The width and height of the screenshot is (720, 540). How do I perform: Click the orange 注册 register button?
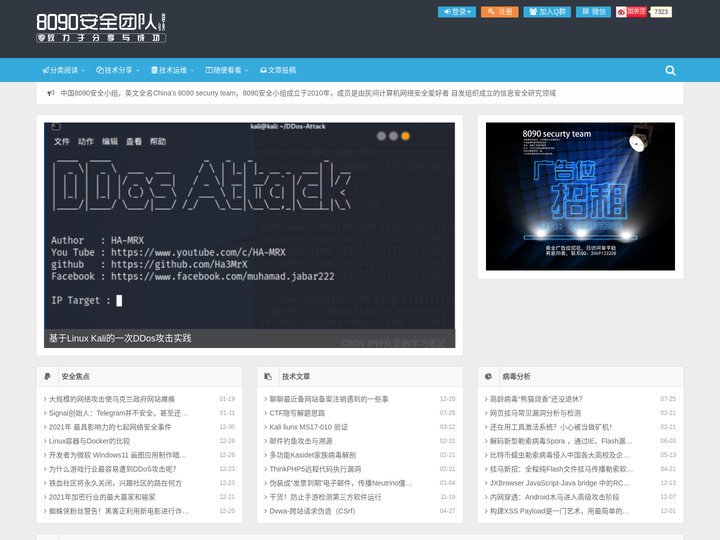click(x=500, y=11)
